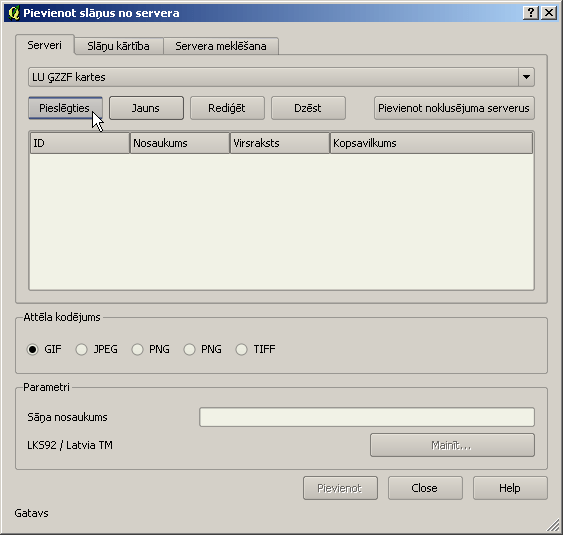This screenshot has width=563, height=535.
Task: Click the Jauns button to add server
Action: [146, 108]
